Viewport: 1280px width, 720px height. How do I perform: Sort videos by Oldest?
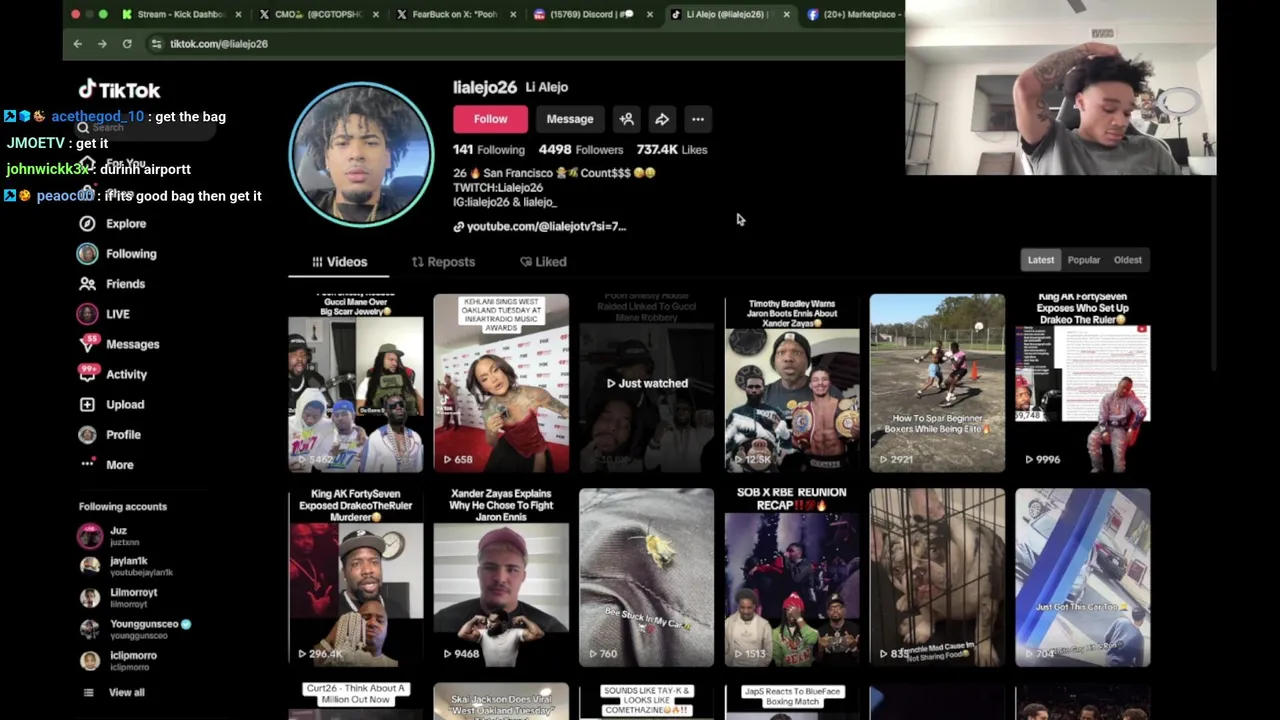pyautogui.click(x=1128, y=260)
